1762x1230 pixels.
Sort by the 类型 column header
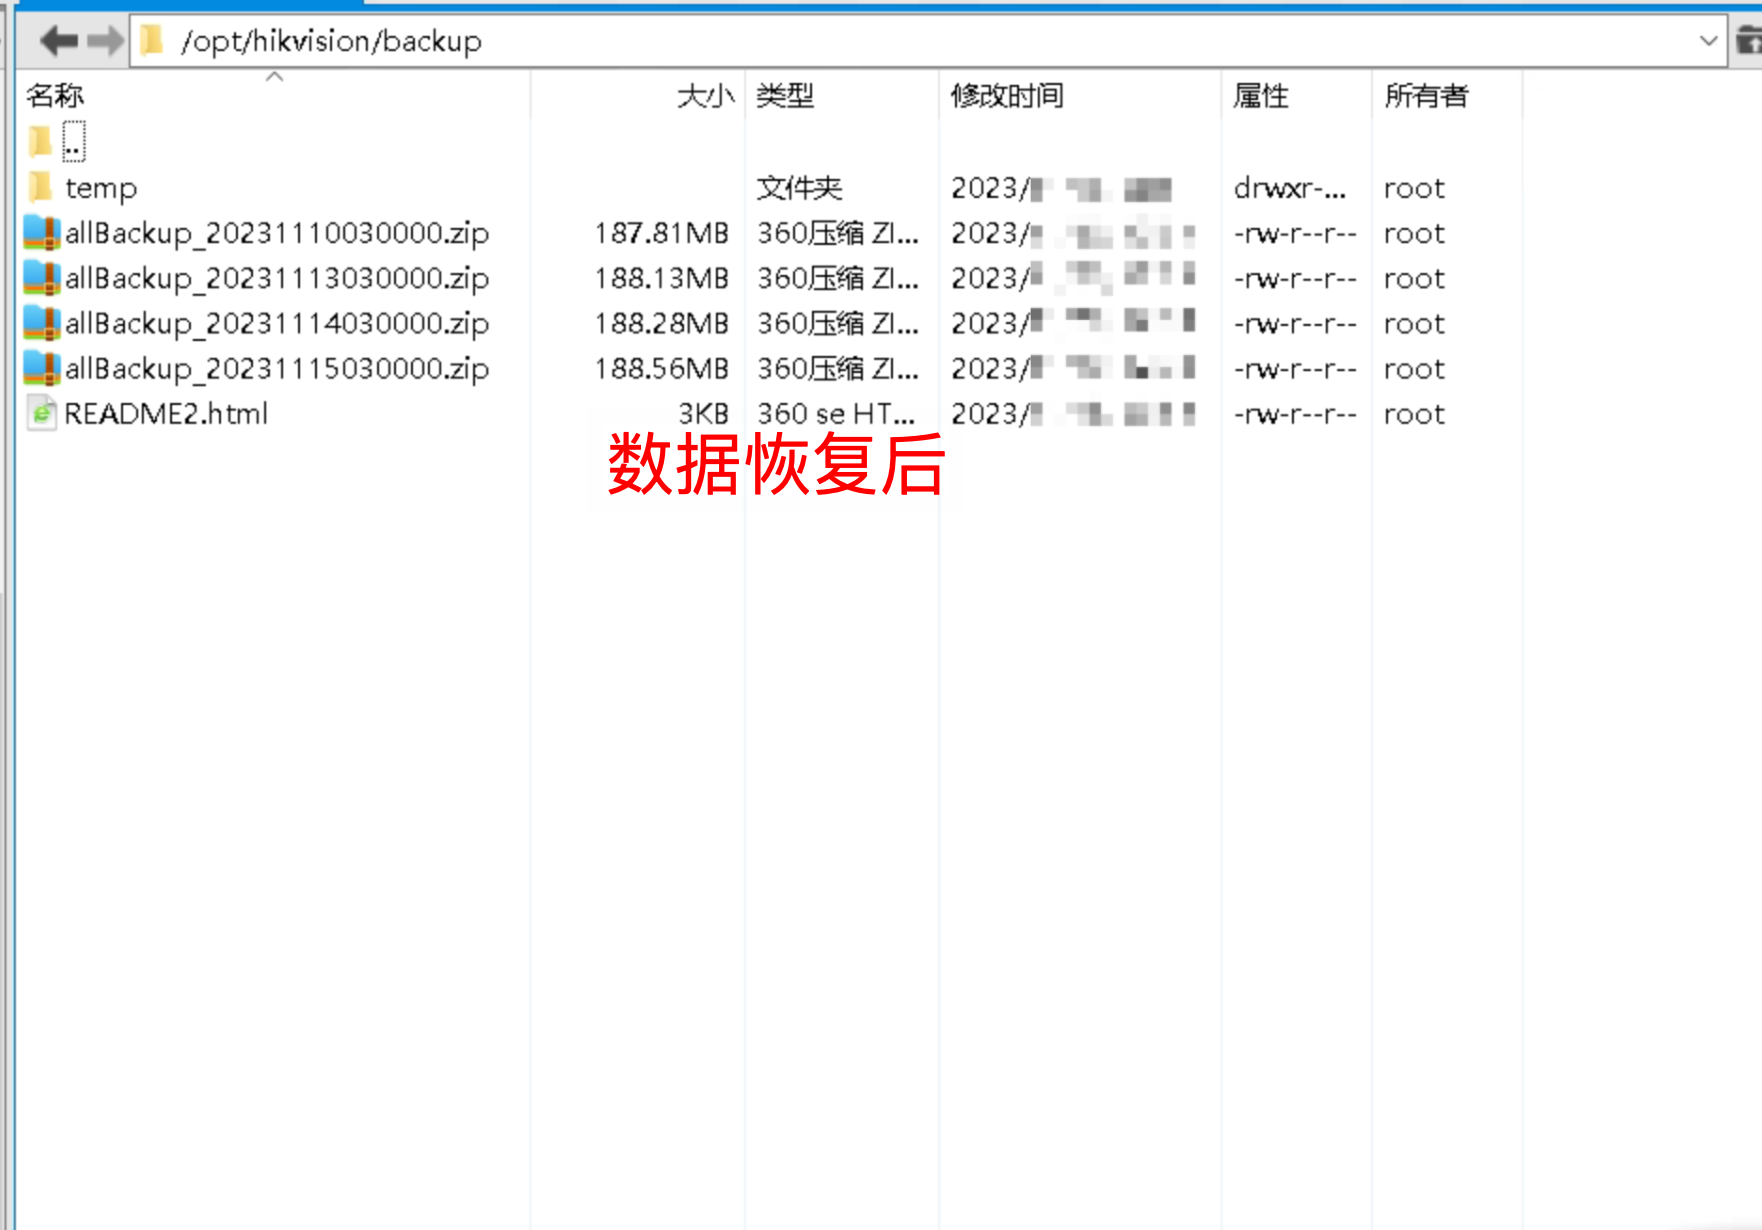(785, 96)
